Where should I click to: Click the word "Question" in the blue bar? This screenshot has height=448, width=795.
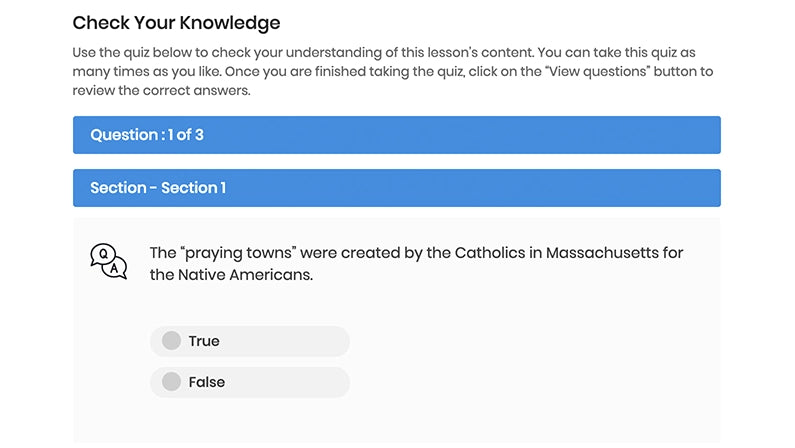click(124, 135)
